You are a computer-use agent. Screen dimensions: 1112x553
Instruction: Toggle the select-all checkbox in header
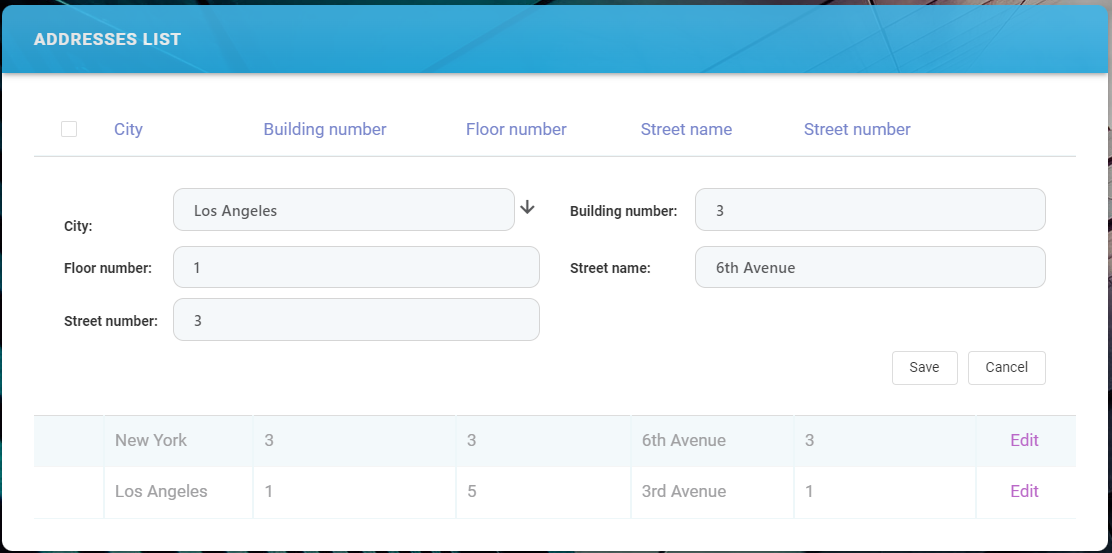click(69, 129)
